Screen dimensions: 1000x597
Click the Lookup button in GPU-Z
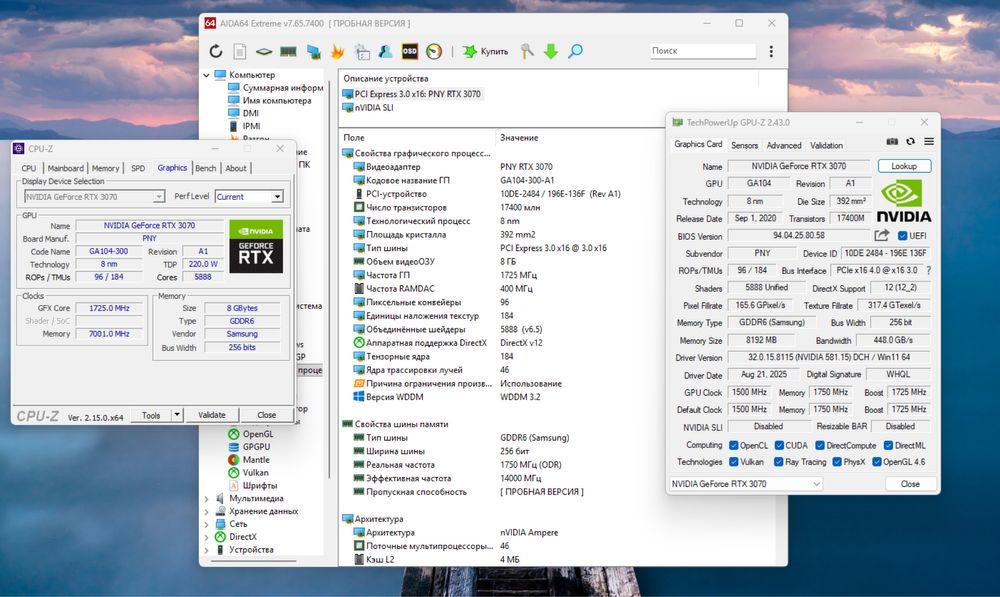click(904, 166)
